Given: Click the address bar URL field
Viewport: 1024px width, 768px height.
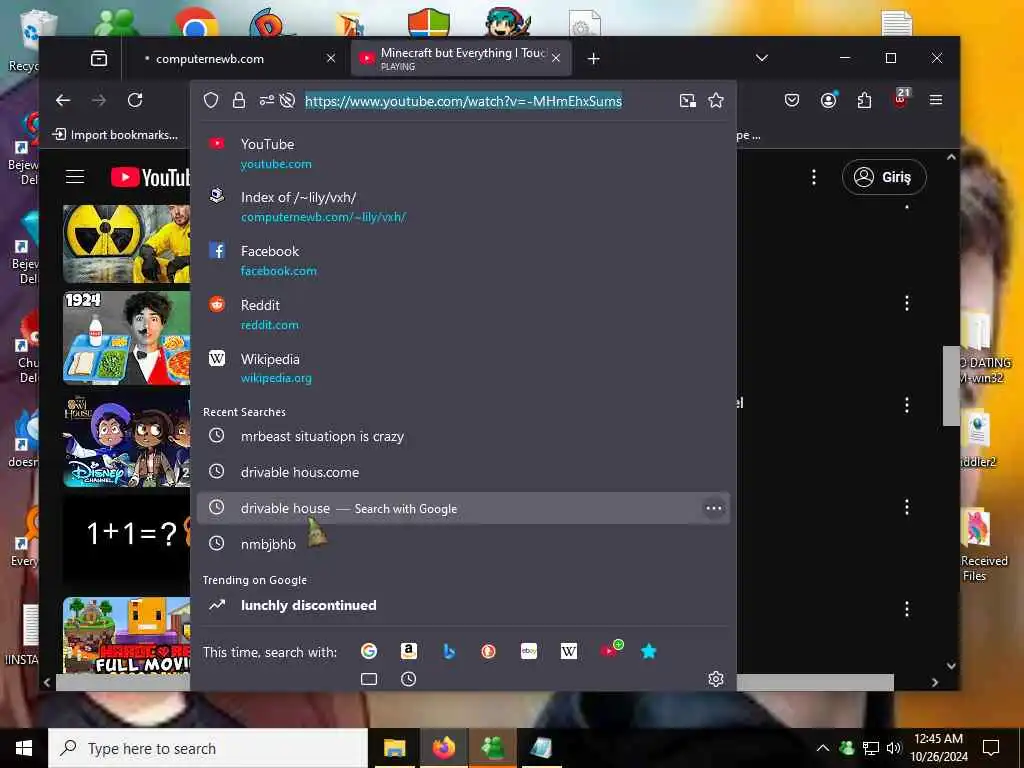Looking at the screenshot, I should [x=463, y=101].
